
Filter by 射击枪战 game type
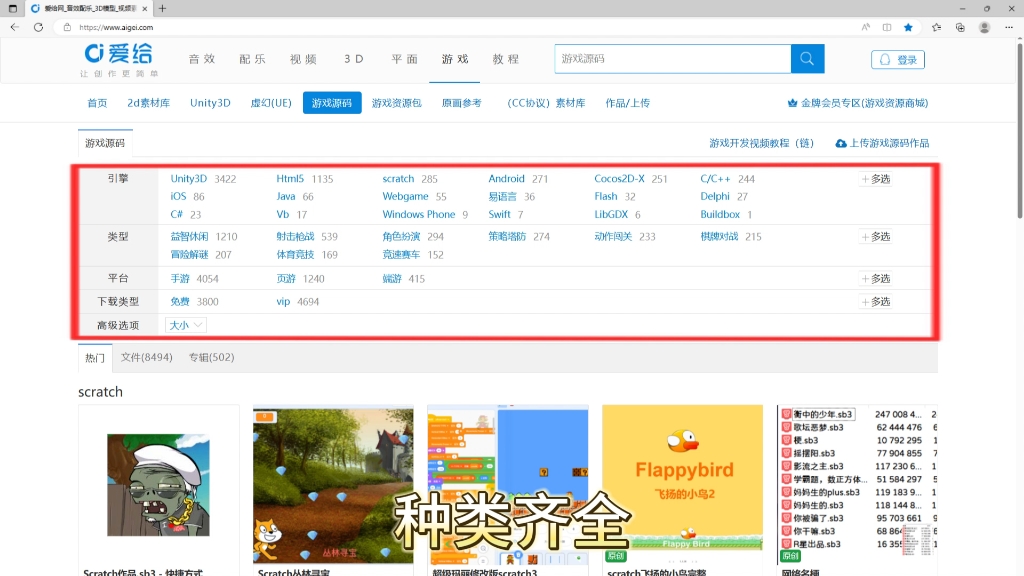pyautogui.click(x=295, y=236)
